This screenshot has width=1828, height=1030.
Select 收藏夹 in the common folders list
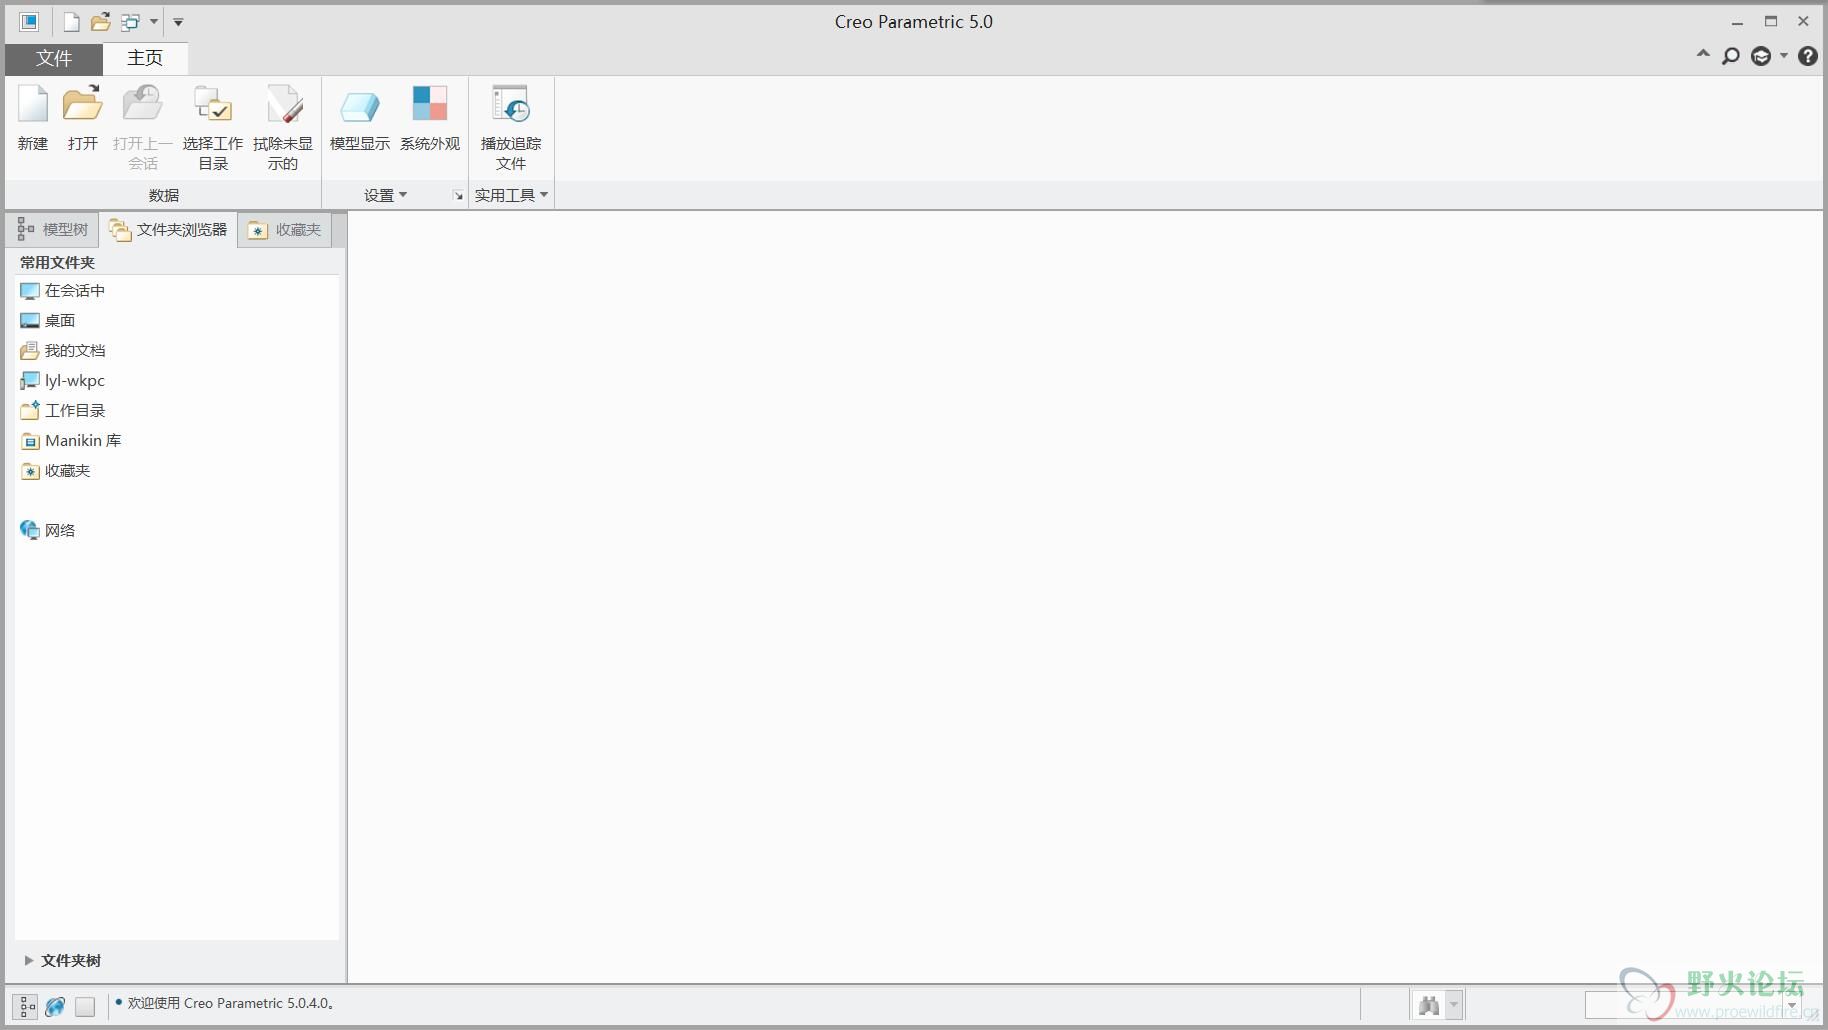(55, 471)
